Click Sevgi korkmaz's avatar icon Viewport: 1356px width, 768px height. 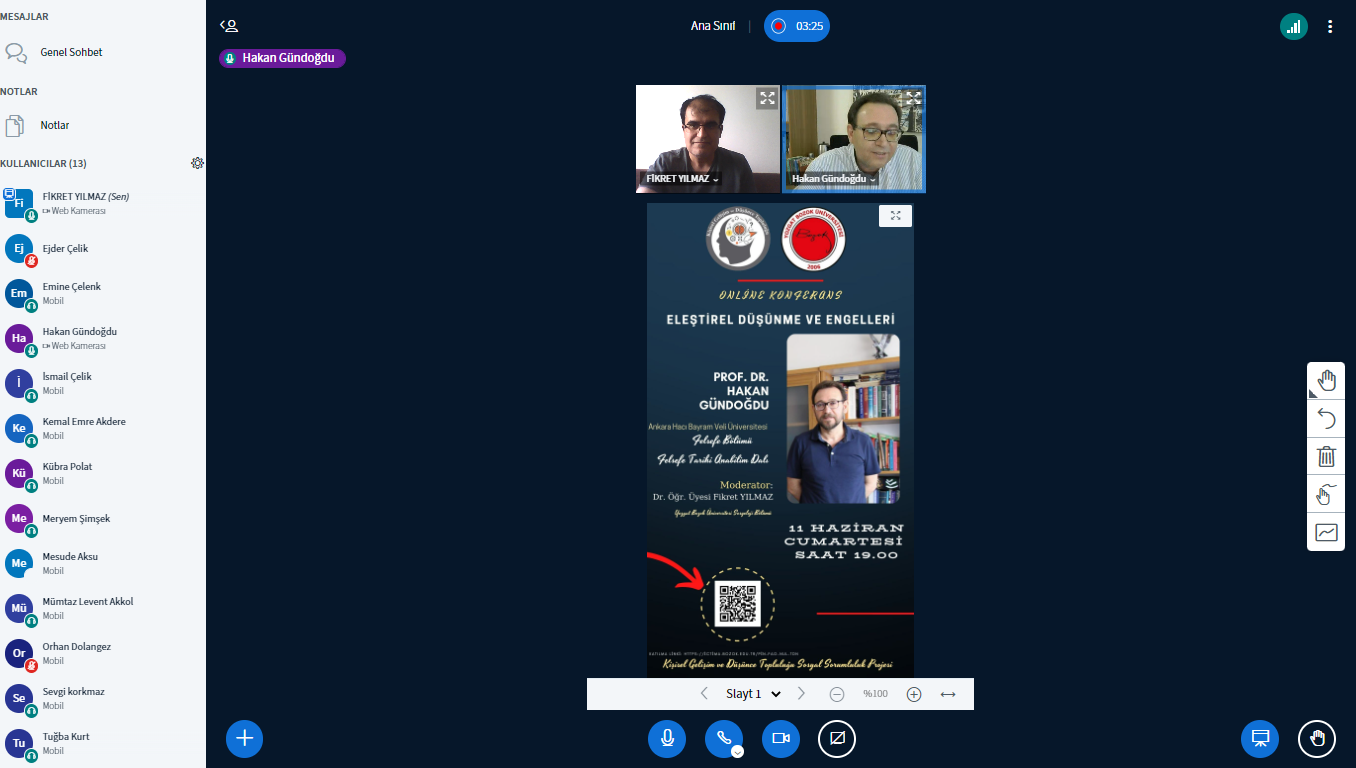(x=19, y=698)
